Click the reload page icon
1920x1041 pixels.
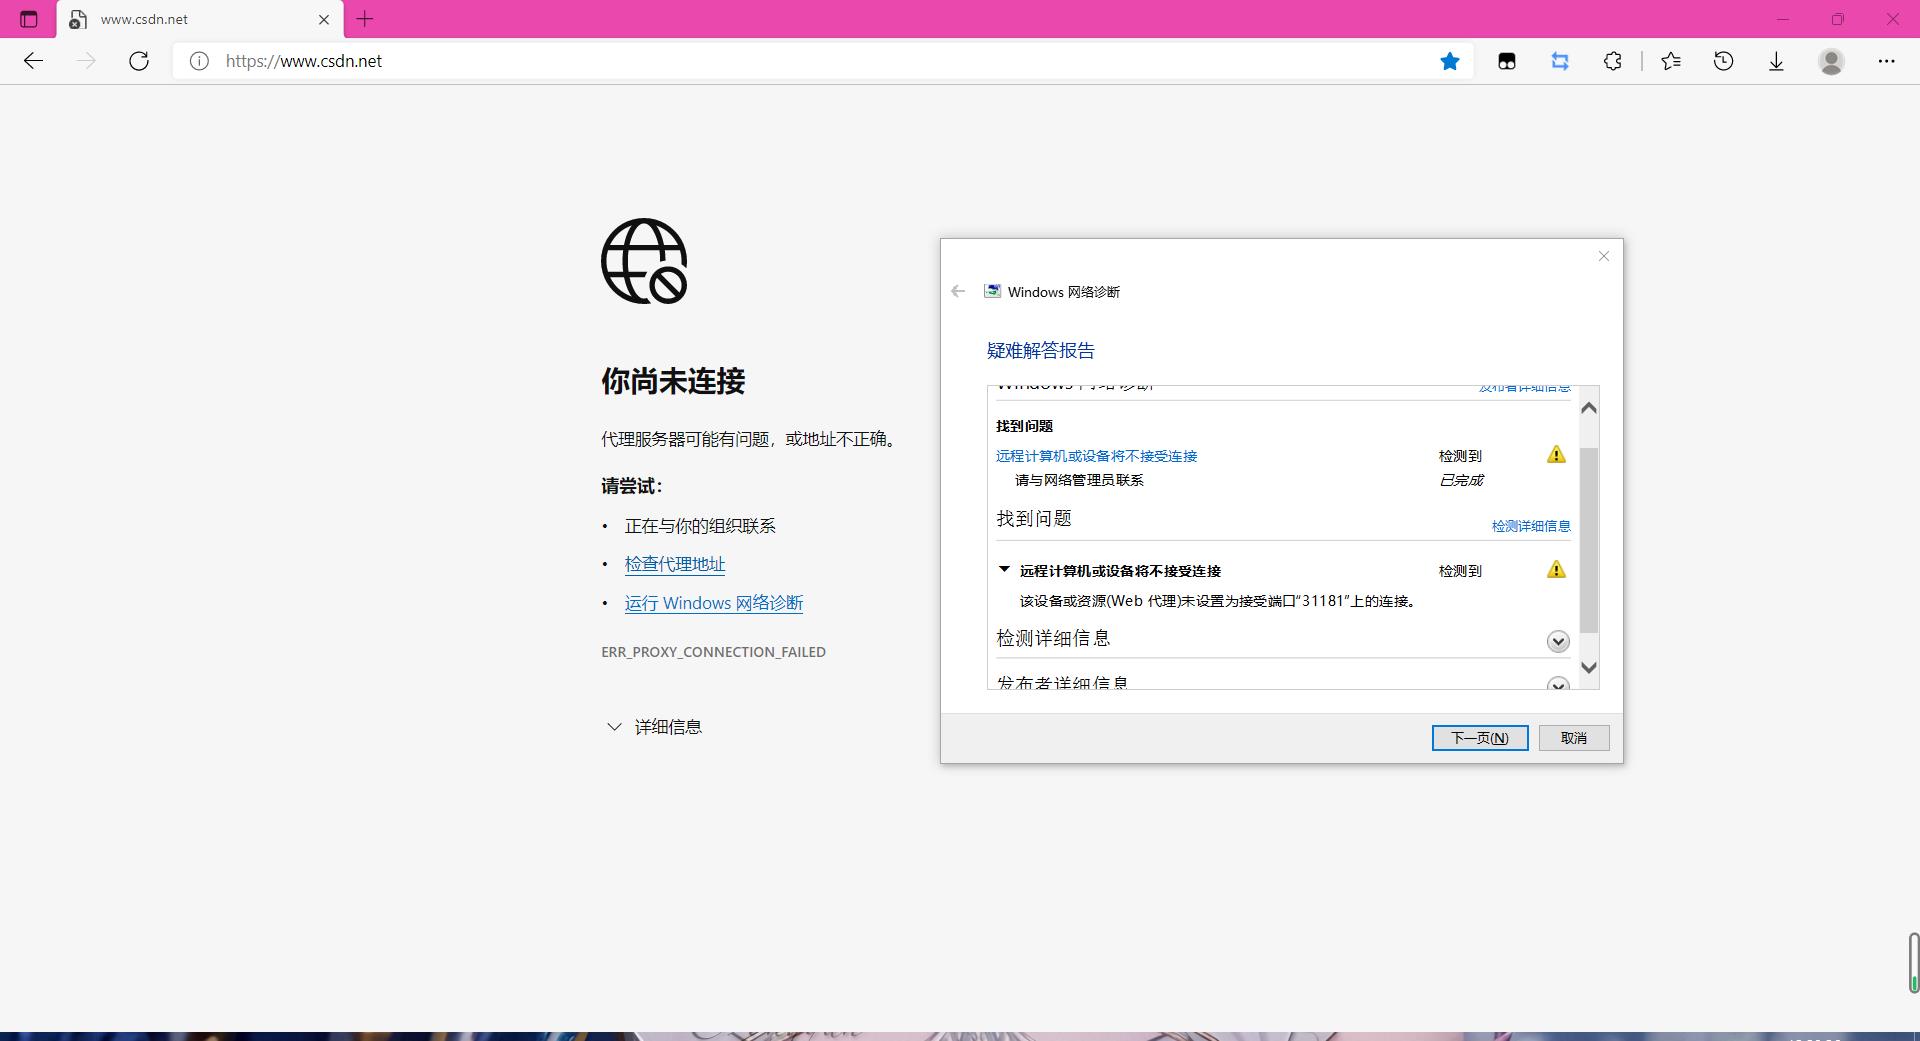[139, 61]
